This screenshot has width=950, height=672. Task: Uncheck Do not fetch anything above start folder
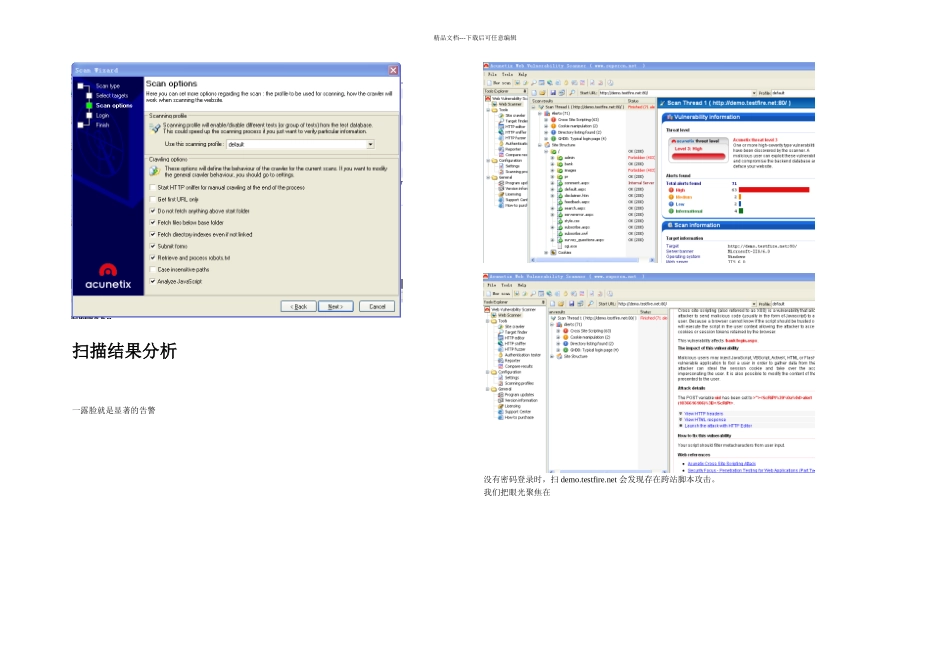pyautogui.click(x=153, y=211)
